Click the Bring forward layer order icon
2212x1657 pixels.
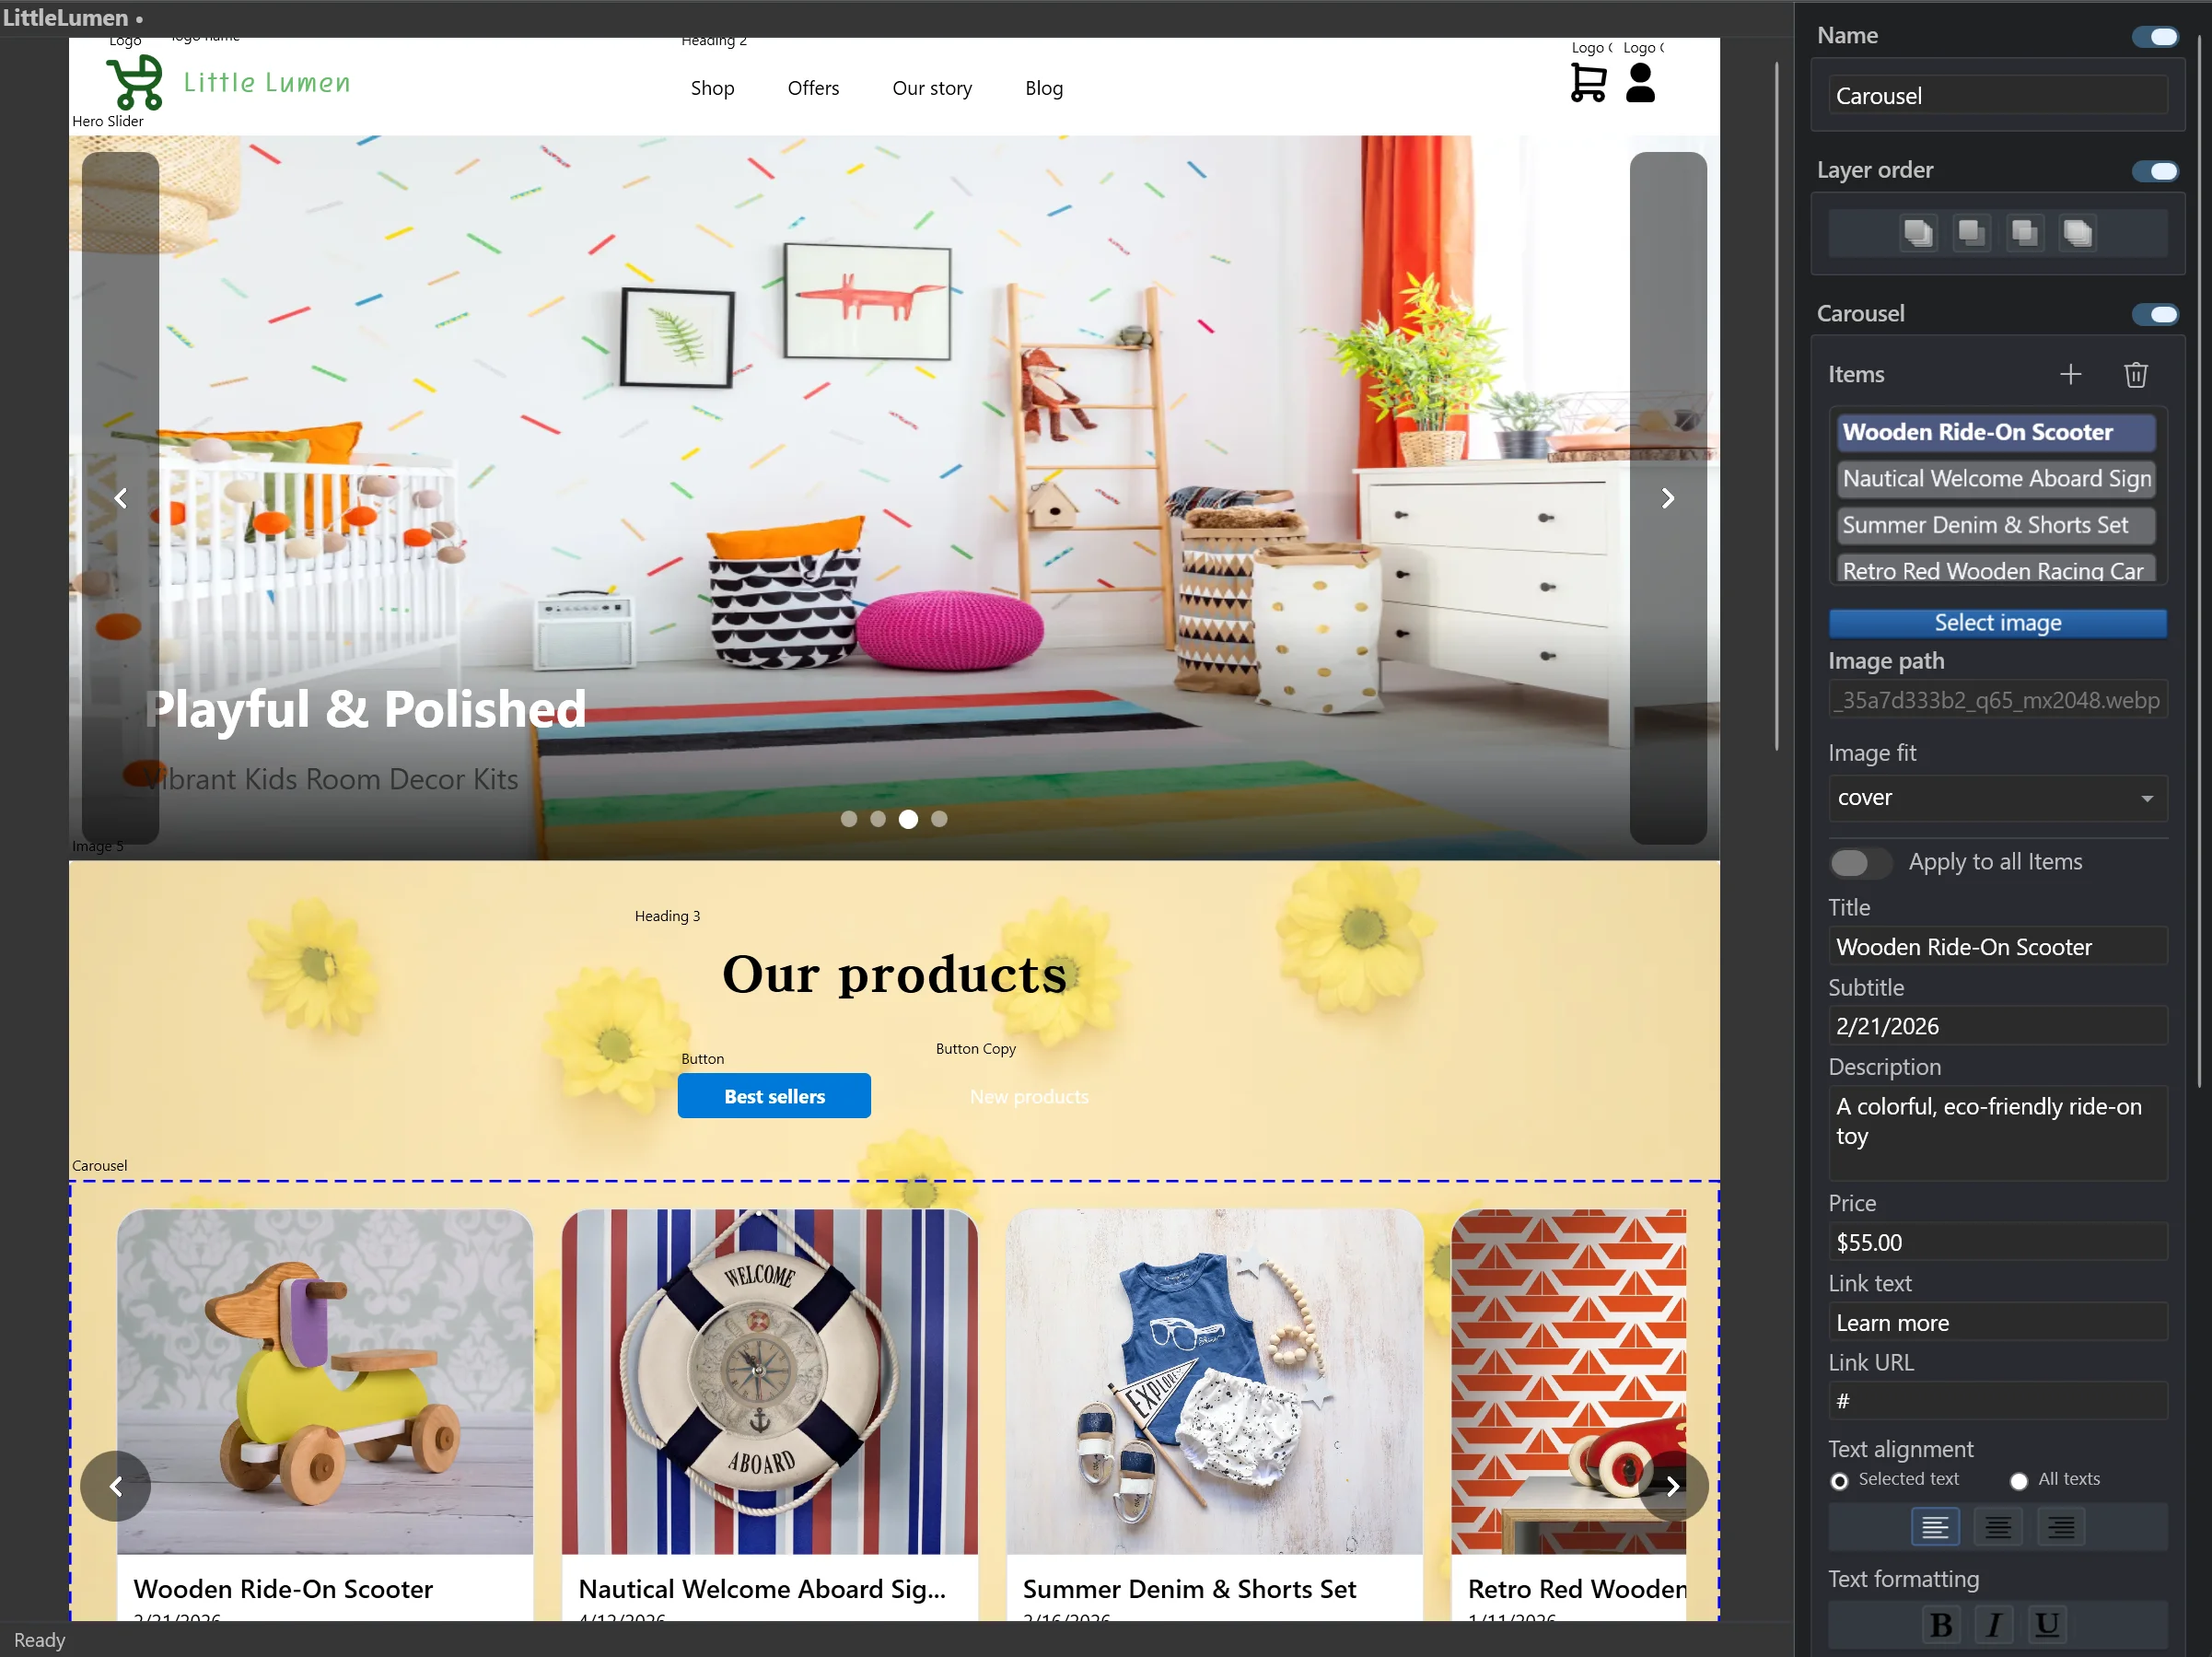click(x=1971, y=233)
